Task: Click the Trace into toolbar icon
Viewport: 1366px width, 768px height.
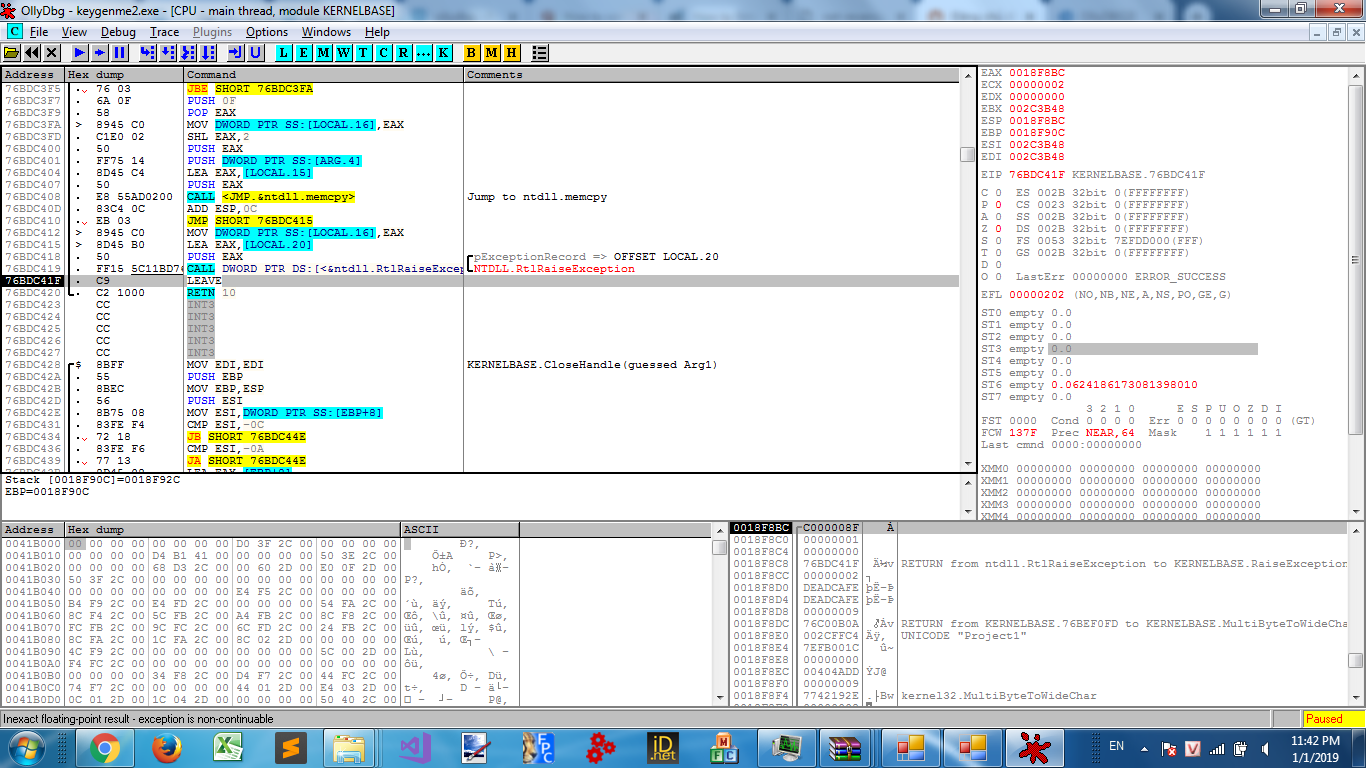Action: 188,52
